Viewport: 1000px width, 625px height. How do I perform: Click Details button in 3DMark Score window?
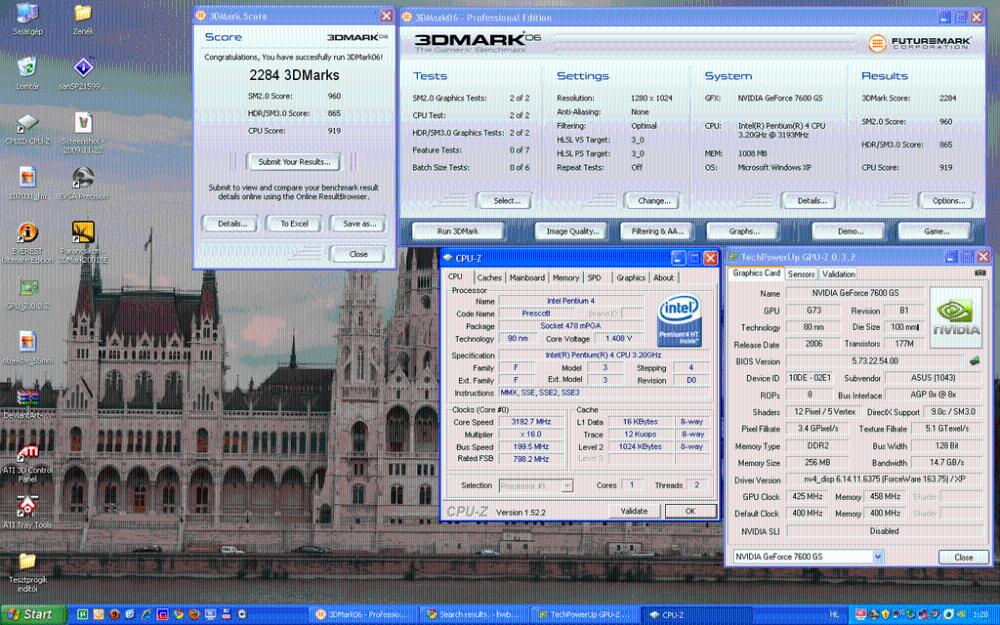coord(232,224)
